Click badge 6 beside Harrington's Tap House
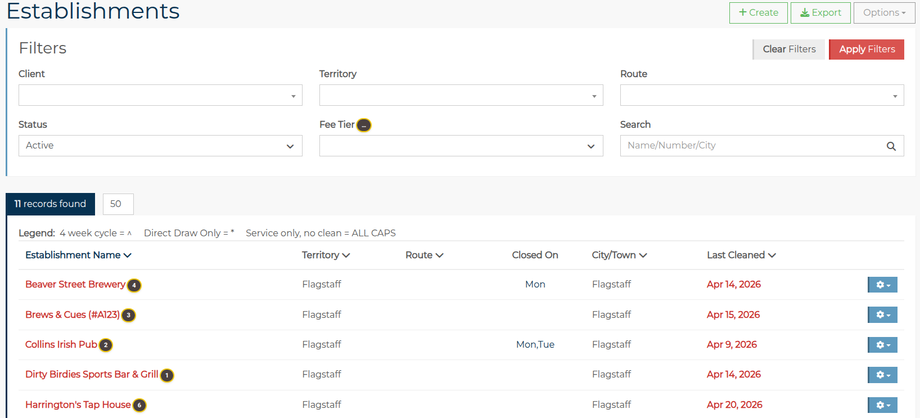This screenshot has height=418, width=920. click(139, 405)
